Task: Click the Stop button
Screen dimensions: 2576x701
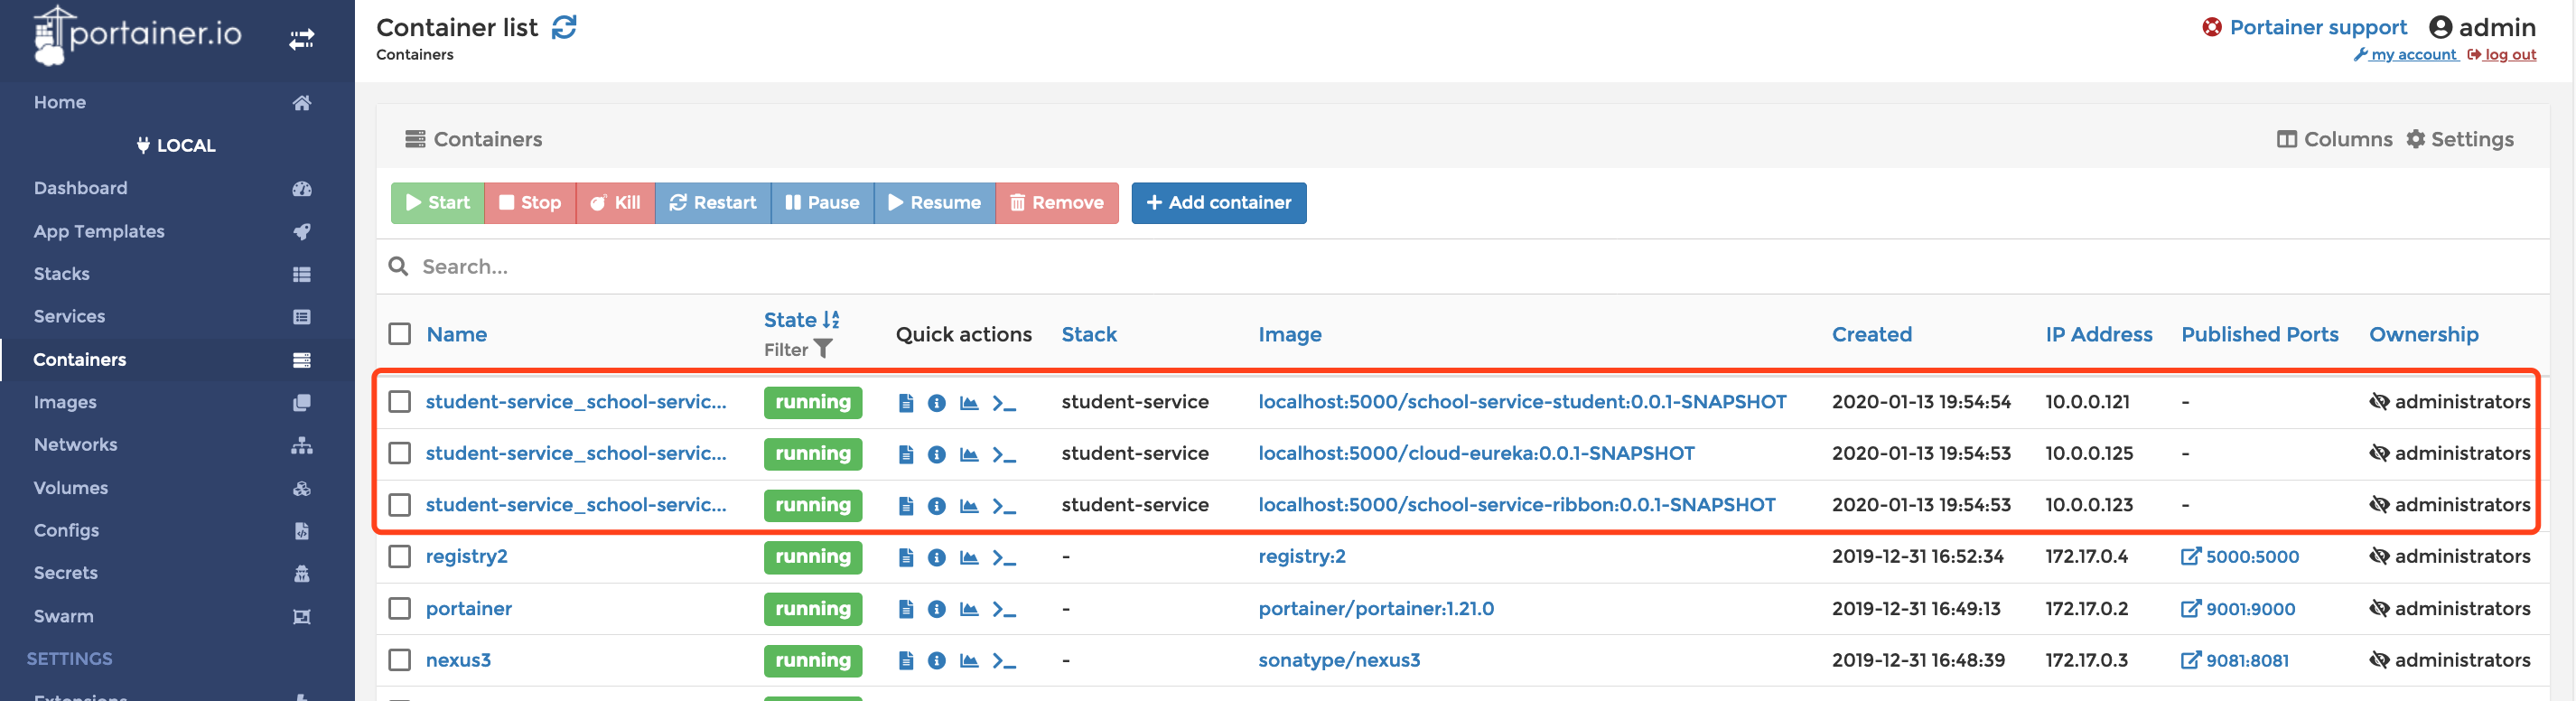Action: [531, 203]
